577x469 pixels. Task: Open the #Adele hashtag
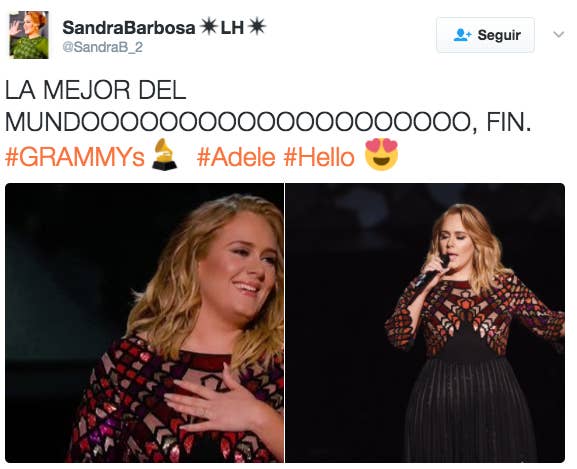(x=236, y=157)
